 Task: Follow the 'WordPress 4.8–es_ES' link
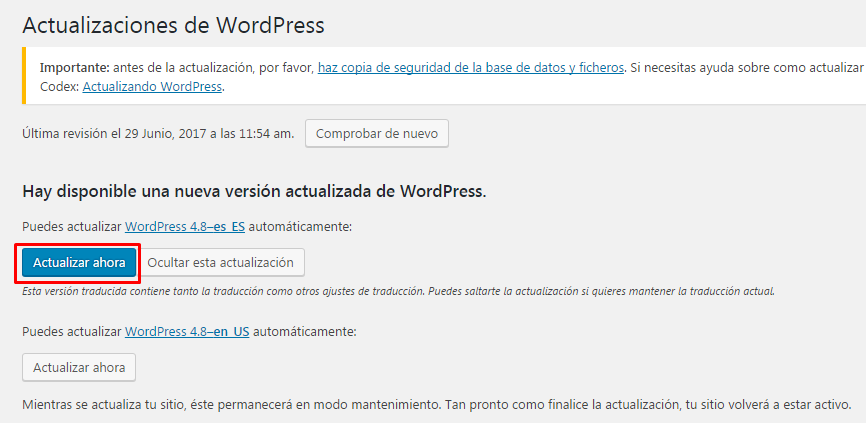[x=185, y=226]
